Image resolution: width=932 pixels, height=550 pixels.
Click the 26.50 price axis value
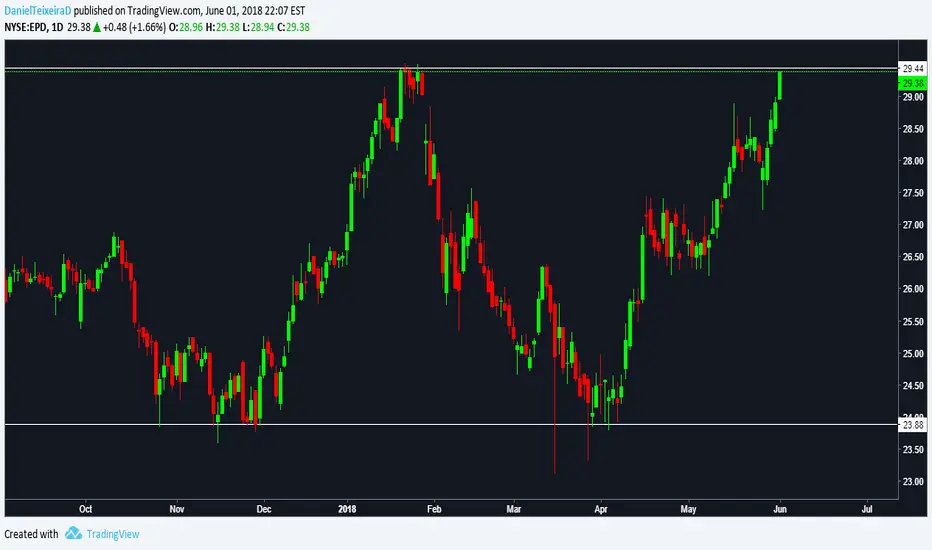(913, 257)
